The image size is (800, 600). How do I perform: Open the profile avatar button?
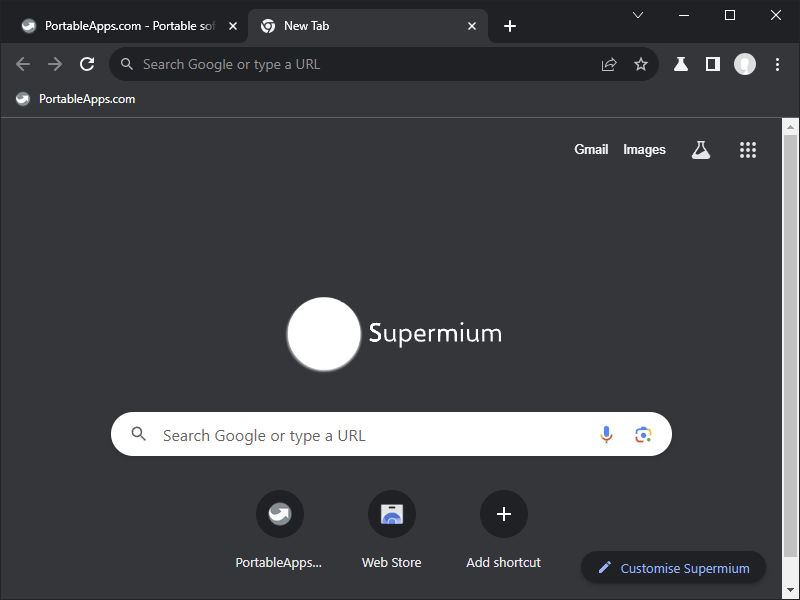(745, 64)
